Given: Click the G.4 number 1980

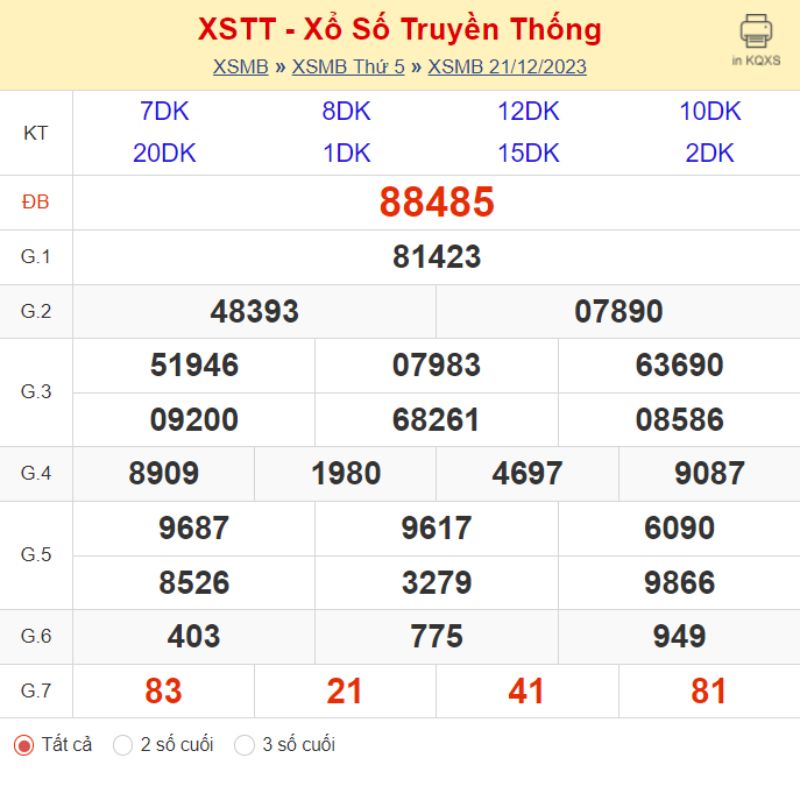Looking at the screenshot, I should click(x=346, y=473).
